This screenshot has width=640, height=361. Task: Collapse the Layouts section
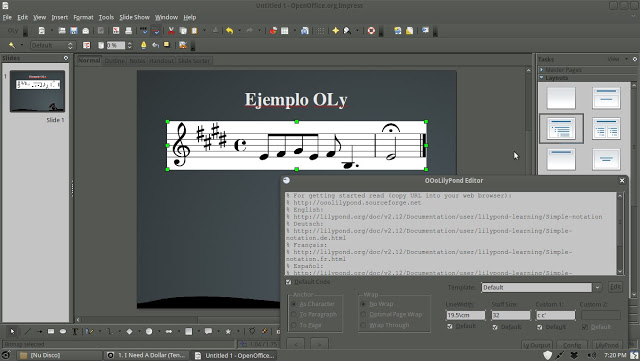(x=542, y=77)
